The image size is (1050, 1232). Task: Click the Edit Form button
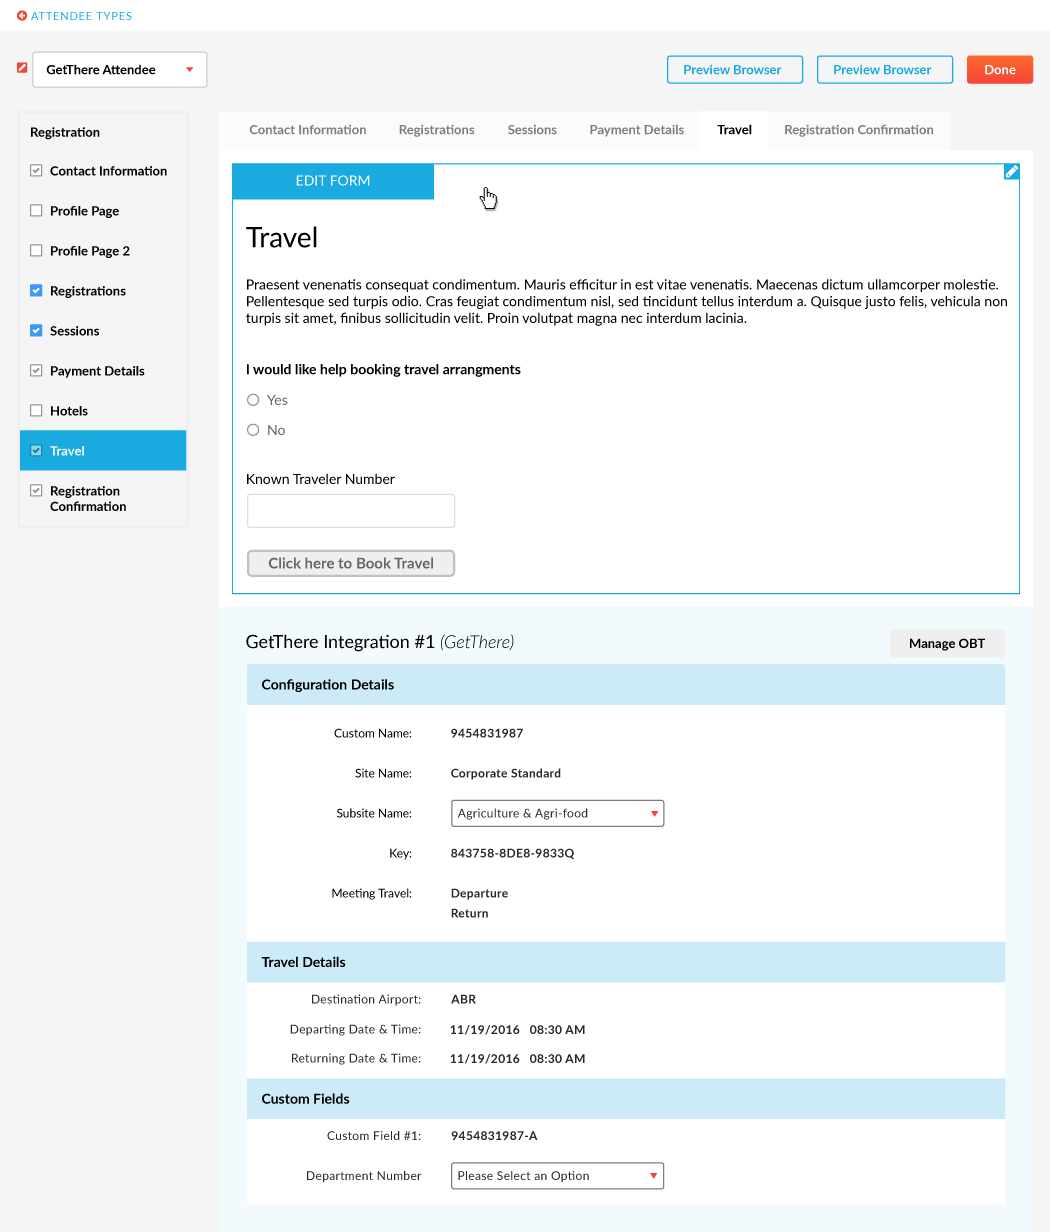point(333,181)
